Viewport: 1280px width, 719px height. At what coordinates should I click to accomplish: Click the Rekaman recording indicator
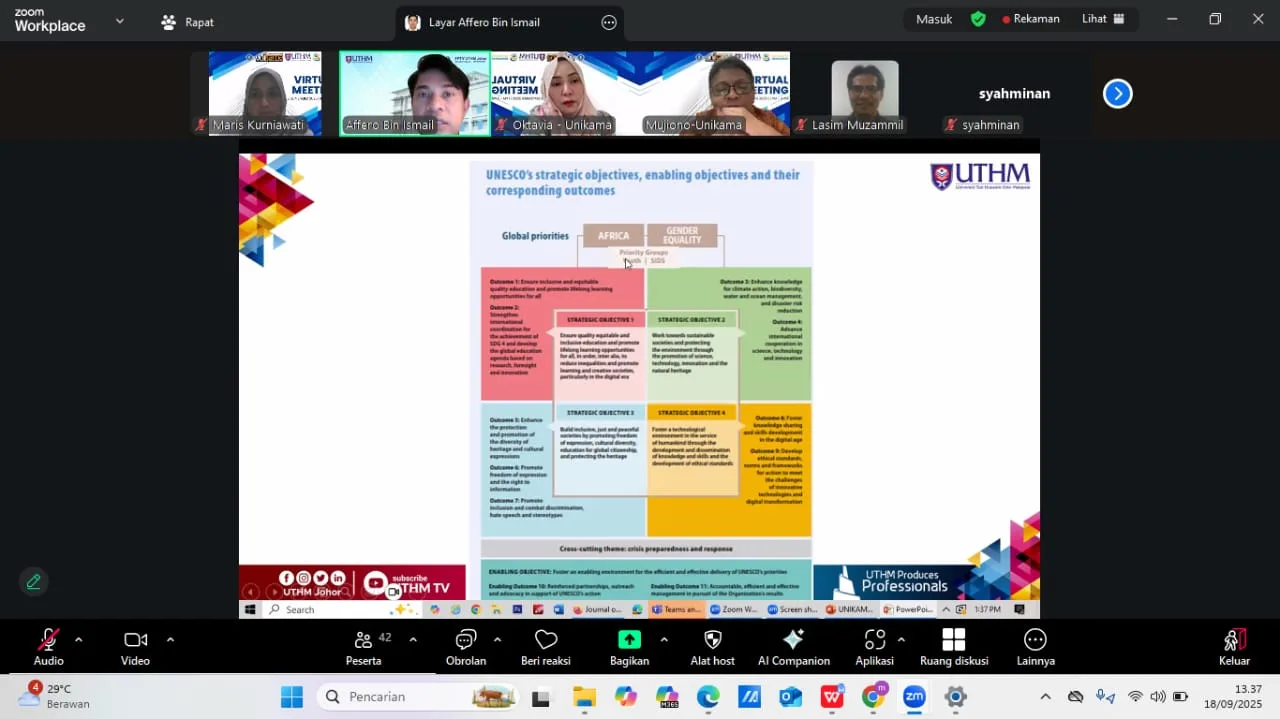1031,19
